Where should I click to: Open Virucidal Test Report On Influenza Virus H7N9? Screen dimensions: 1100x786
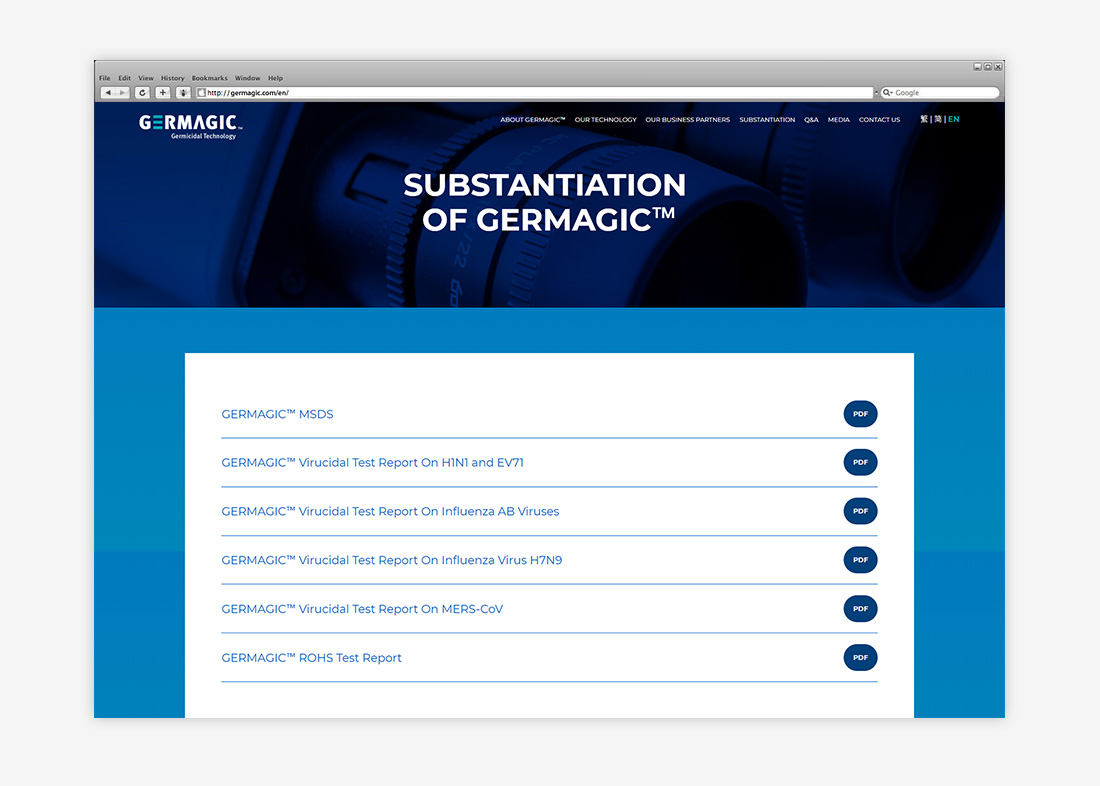pos(391,560)
